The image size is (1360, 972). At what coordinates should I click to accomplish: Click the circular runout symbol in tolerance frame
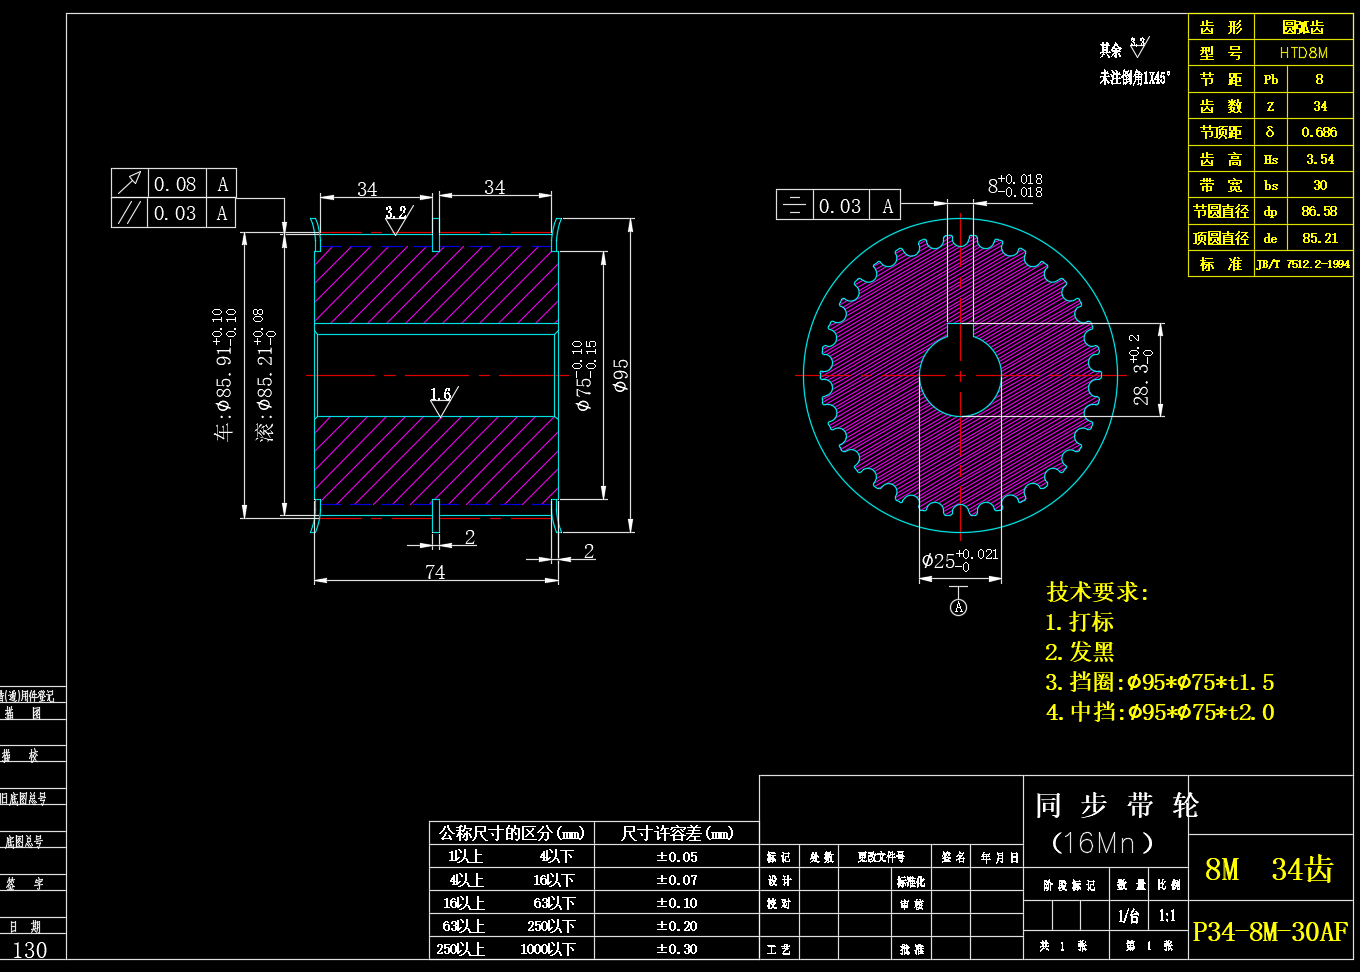129,184
